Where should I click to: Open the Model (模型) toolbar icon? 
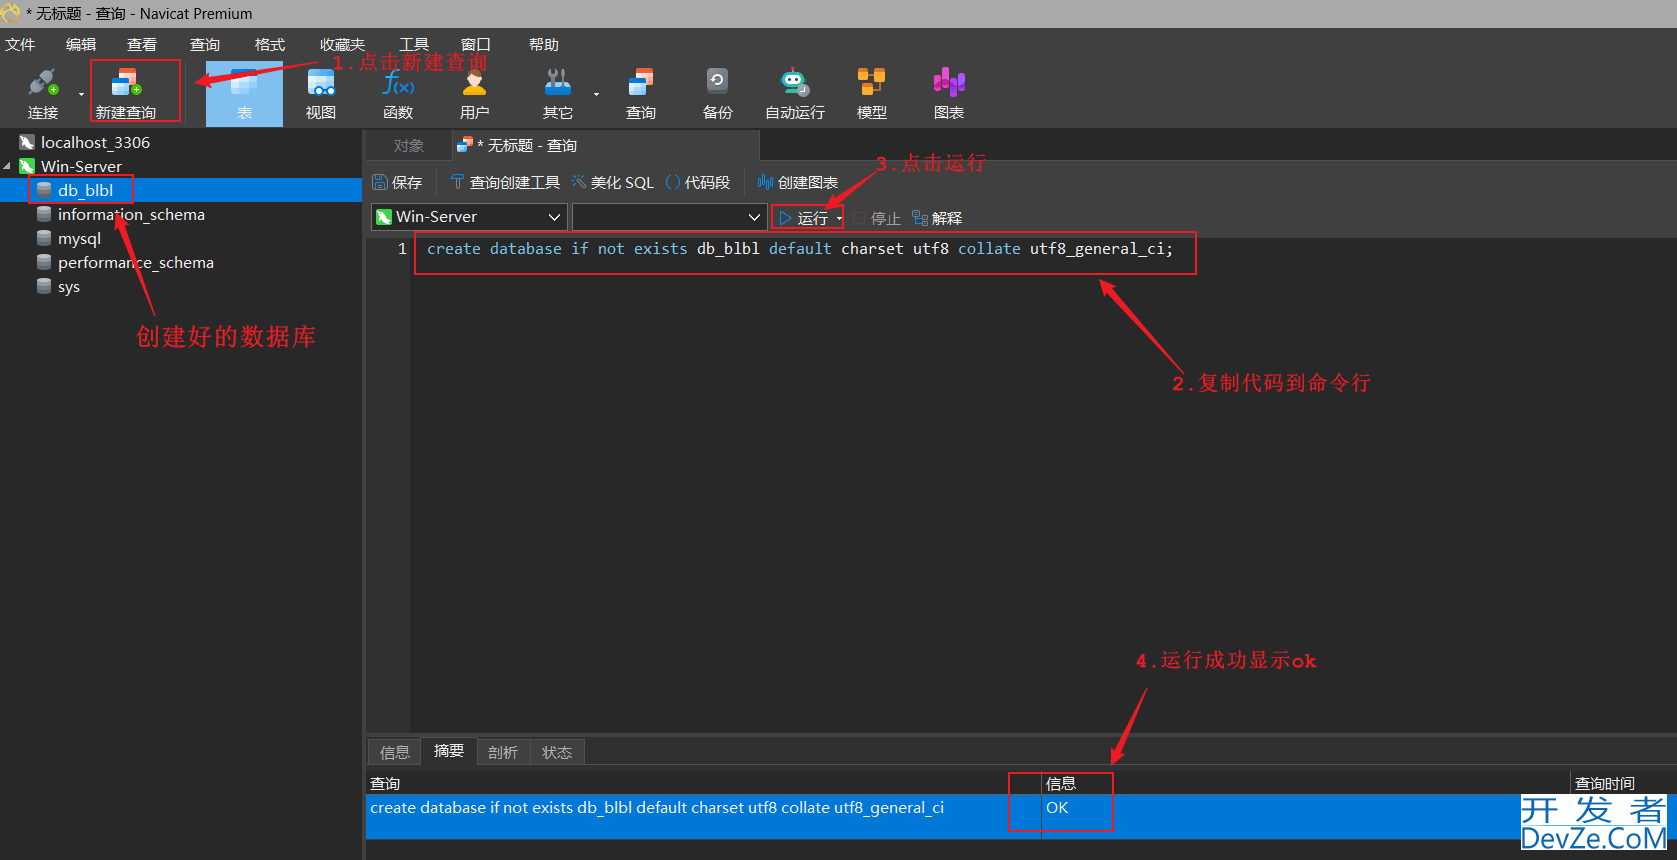click(x=871, y=94)
